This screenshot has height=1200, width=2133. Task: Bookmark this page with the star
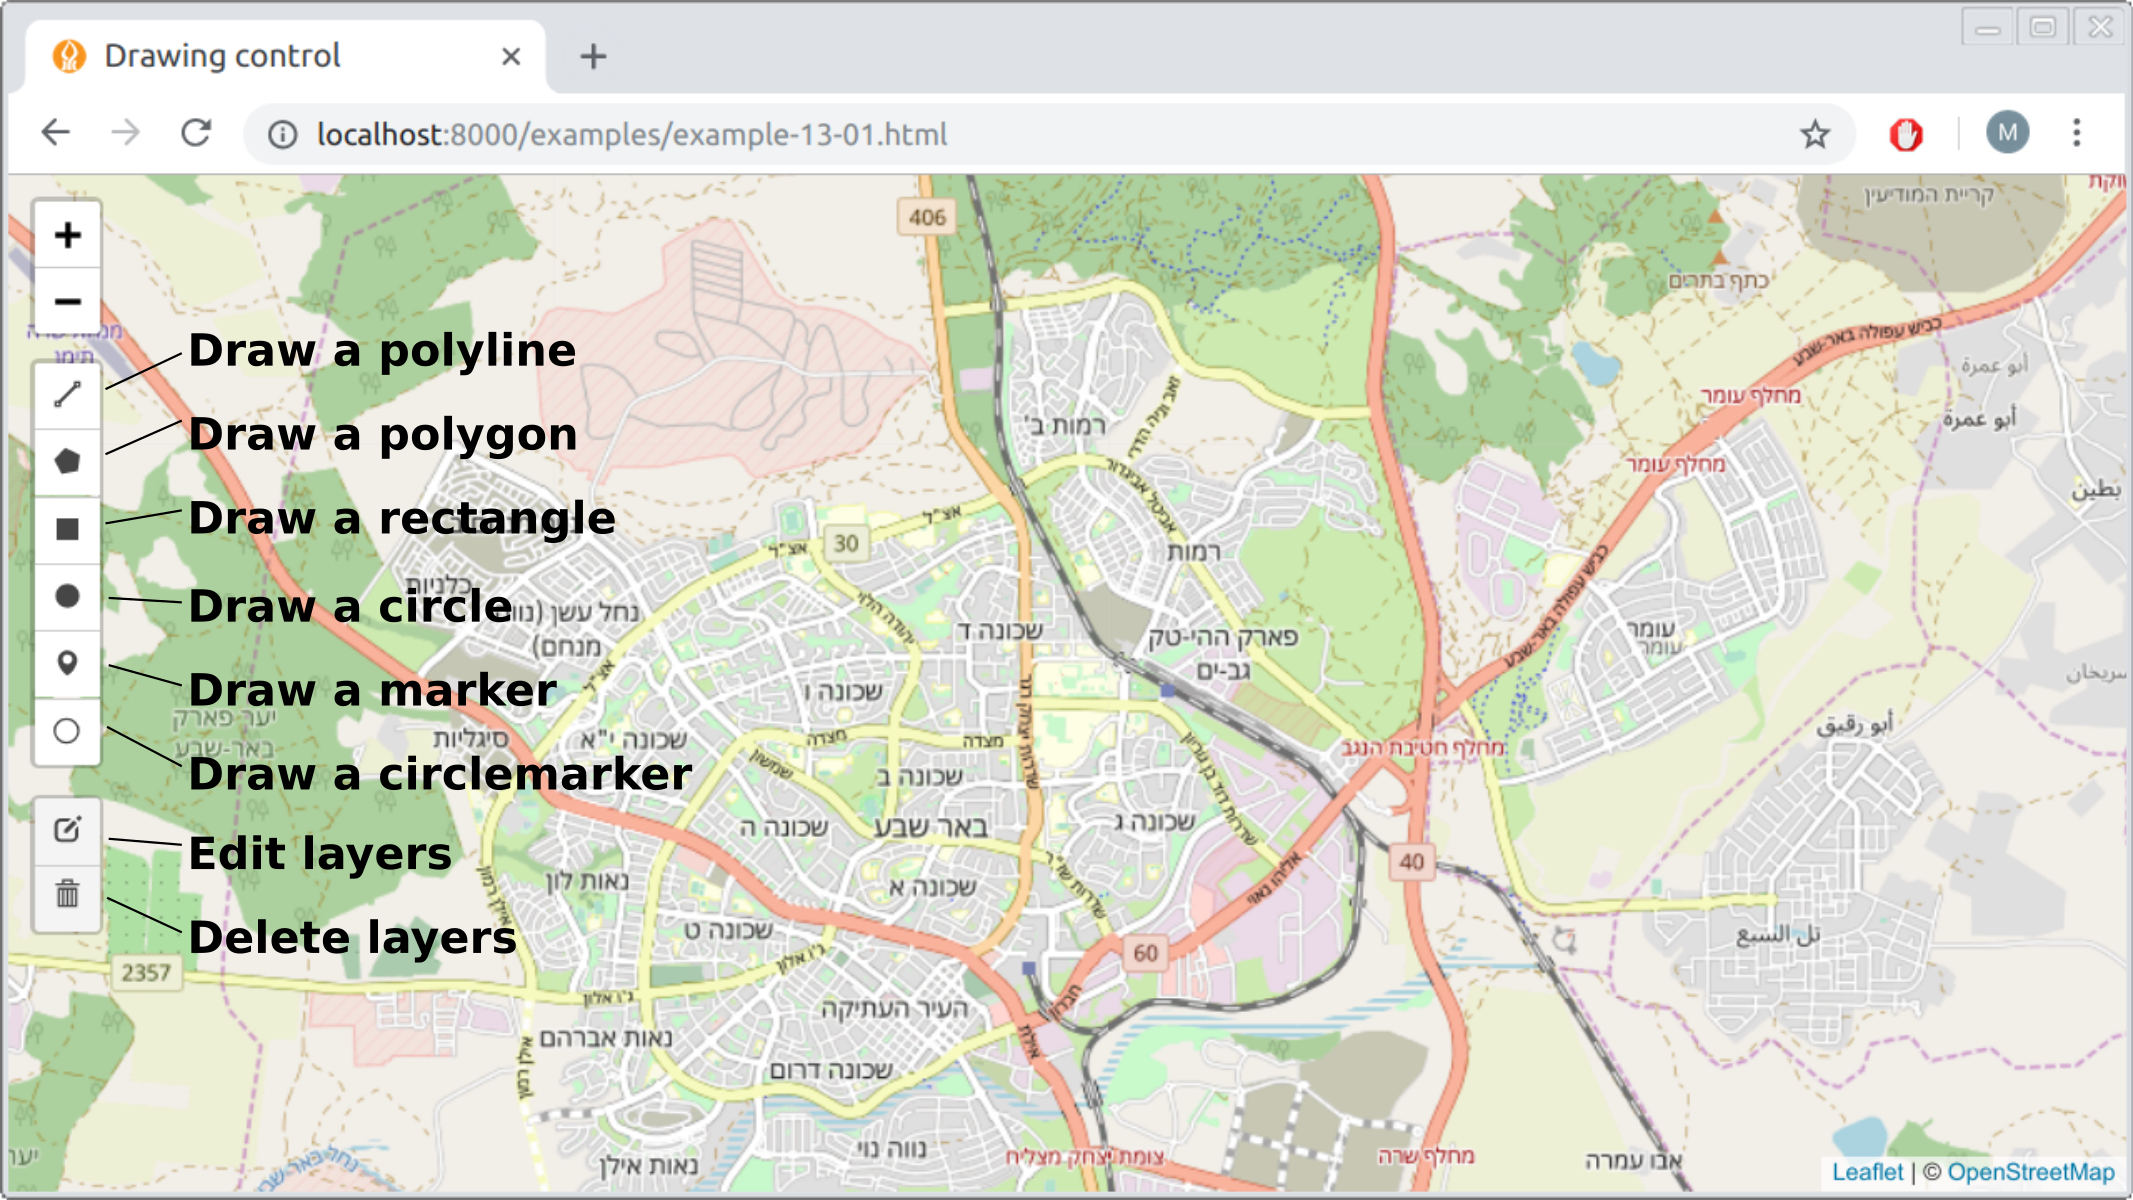click(x=1814, y=134)
